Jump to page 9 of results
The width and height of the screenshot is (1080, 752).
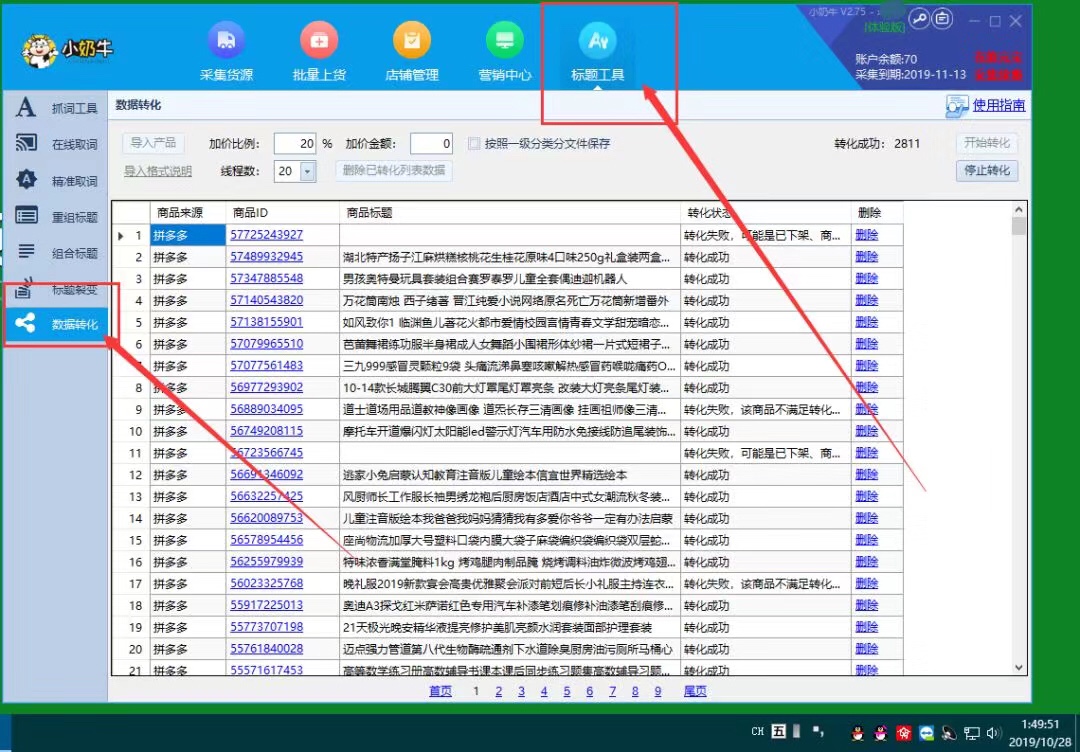[658, 691]
